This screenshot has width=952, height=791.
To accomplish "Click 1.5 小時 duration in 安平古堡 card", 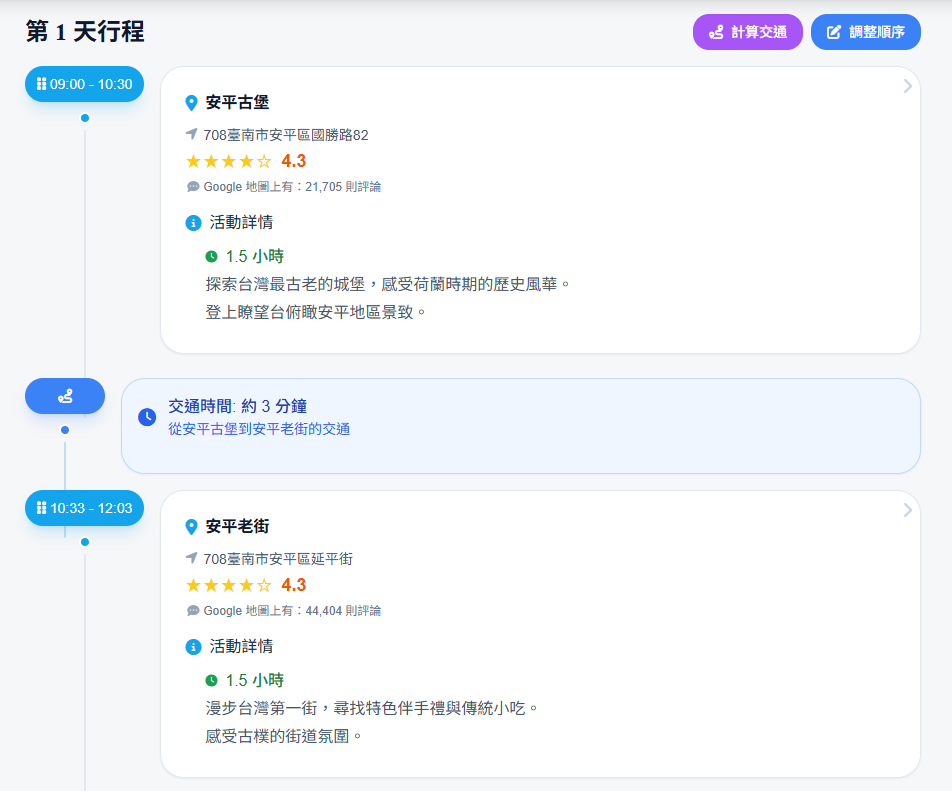I will [255, 256].
